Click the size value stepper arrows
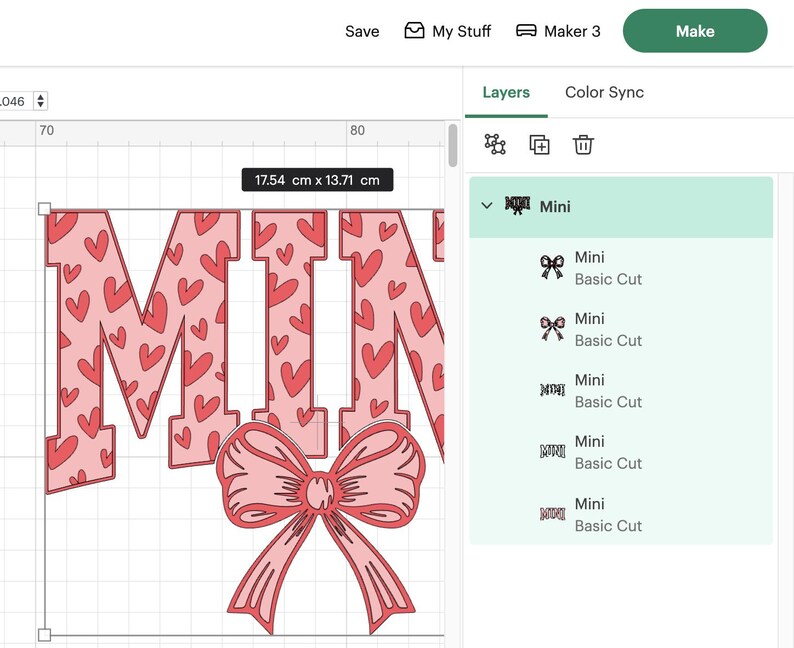The image size is (794, 648). (x=41, y=101)
